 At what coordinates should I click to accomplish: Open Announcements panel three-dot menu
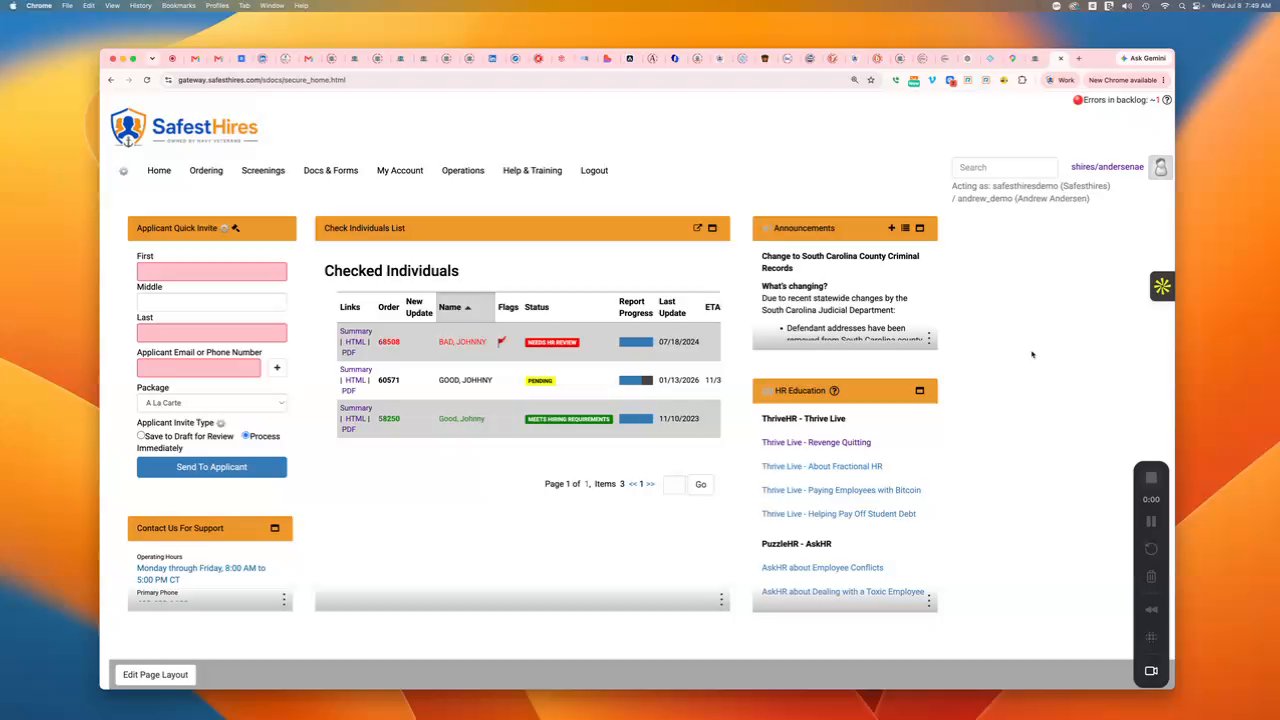[929, 339]
